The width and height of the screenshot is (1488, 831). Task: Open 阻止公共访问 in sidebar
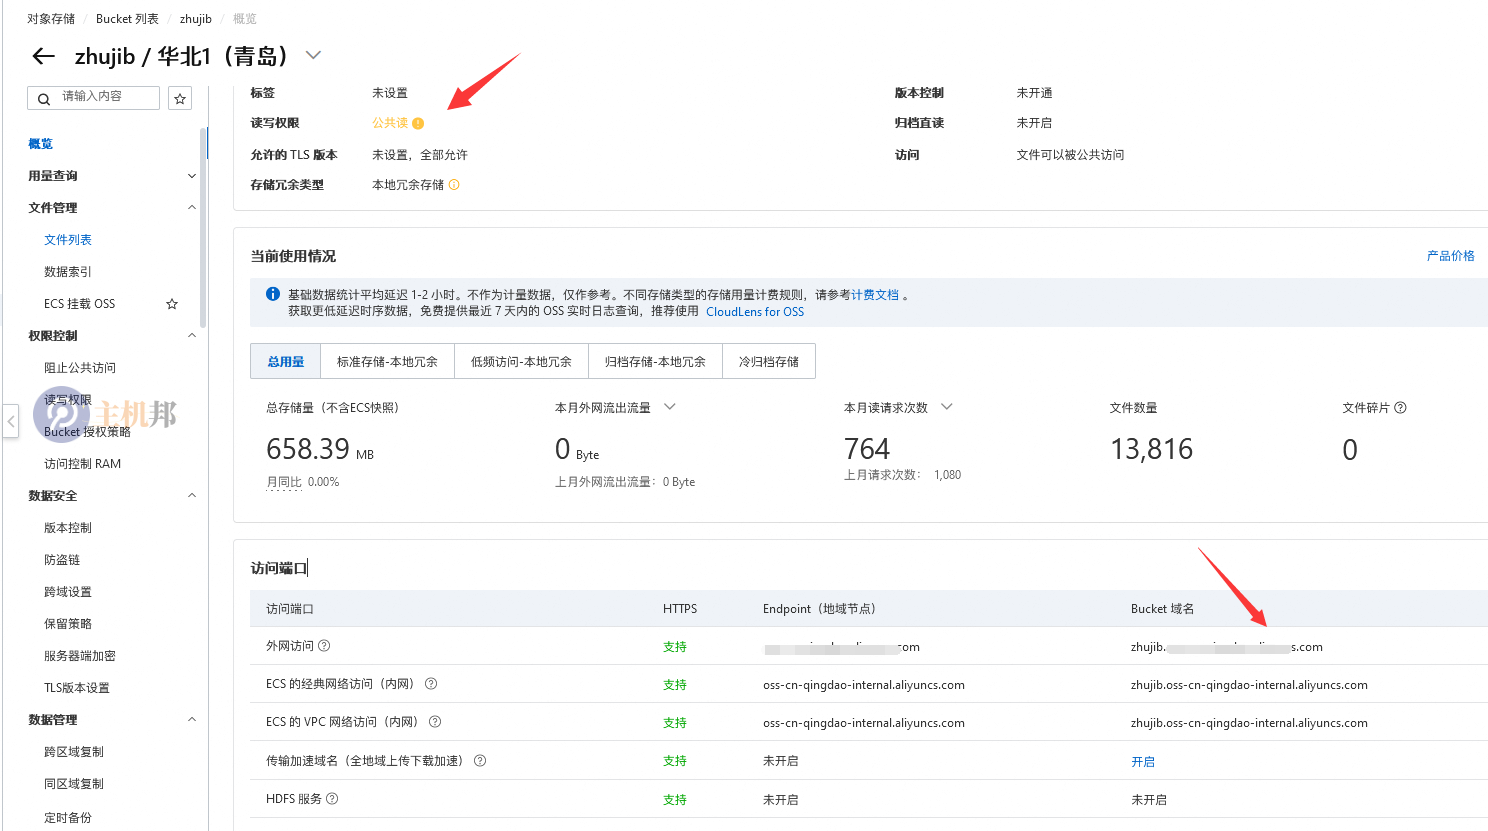coord(80,368)
